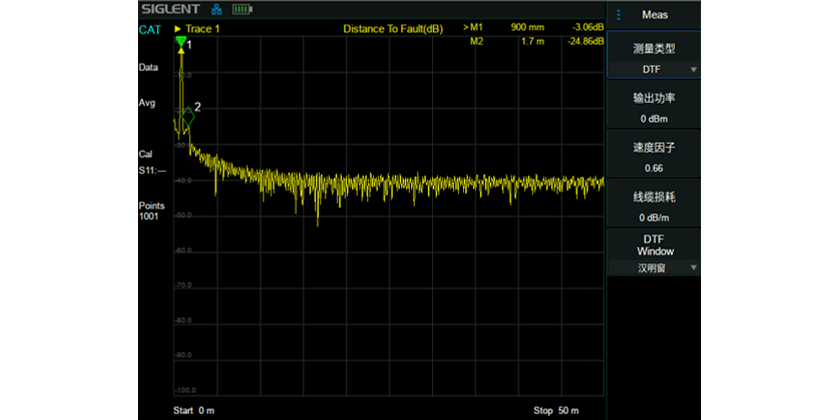
Task: Select marker 1 green triangle on trace
Action: [x=181, y=43]
